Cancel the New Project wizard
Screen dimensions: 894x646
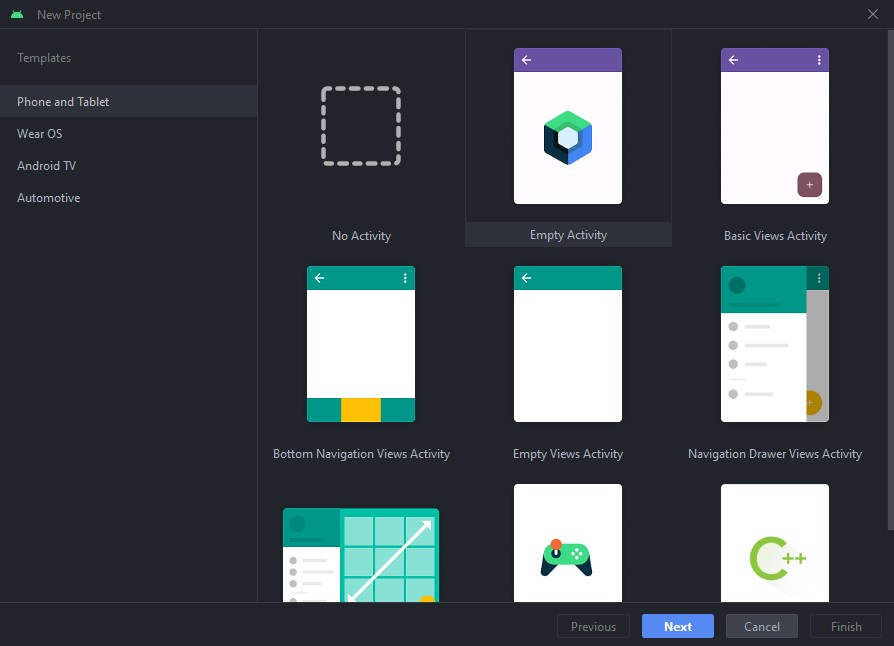point(761,626)
